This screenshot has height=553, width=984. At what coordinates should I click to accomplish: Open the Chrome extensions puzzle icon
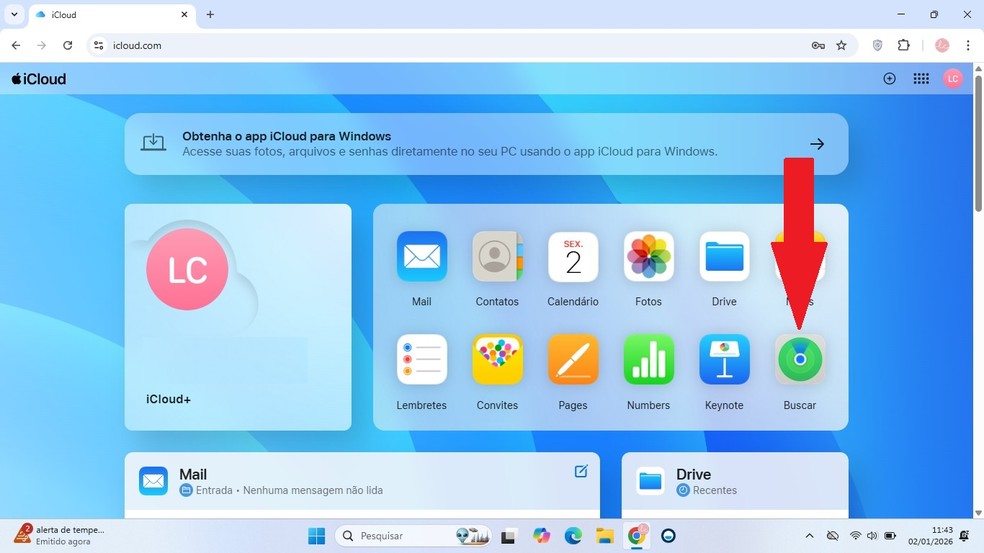point(903,45)
